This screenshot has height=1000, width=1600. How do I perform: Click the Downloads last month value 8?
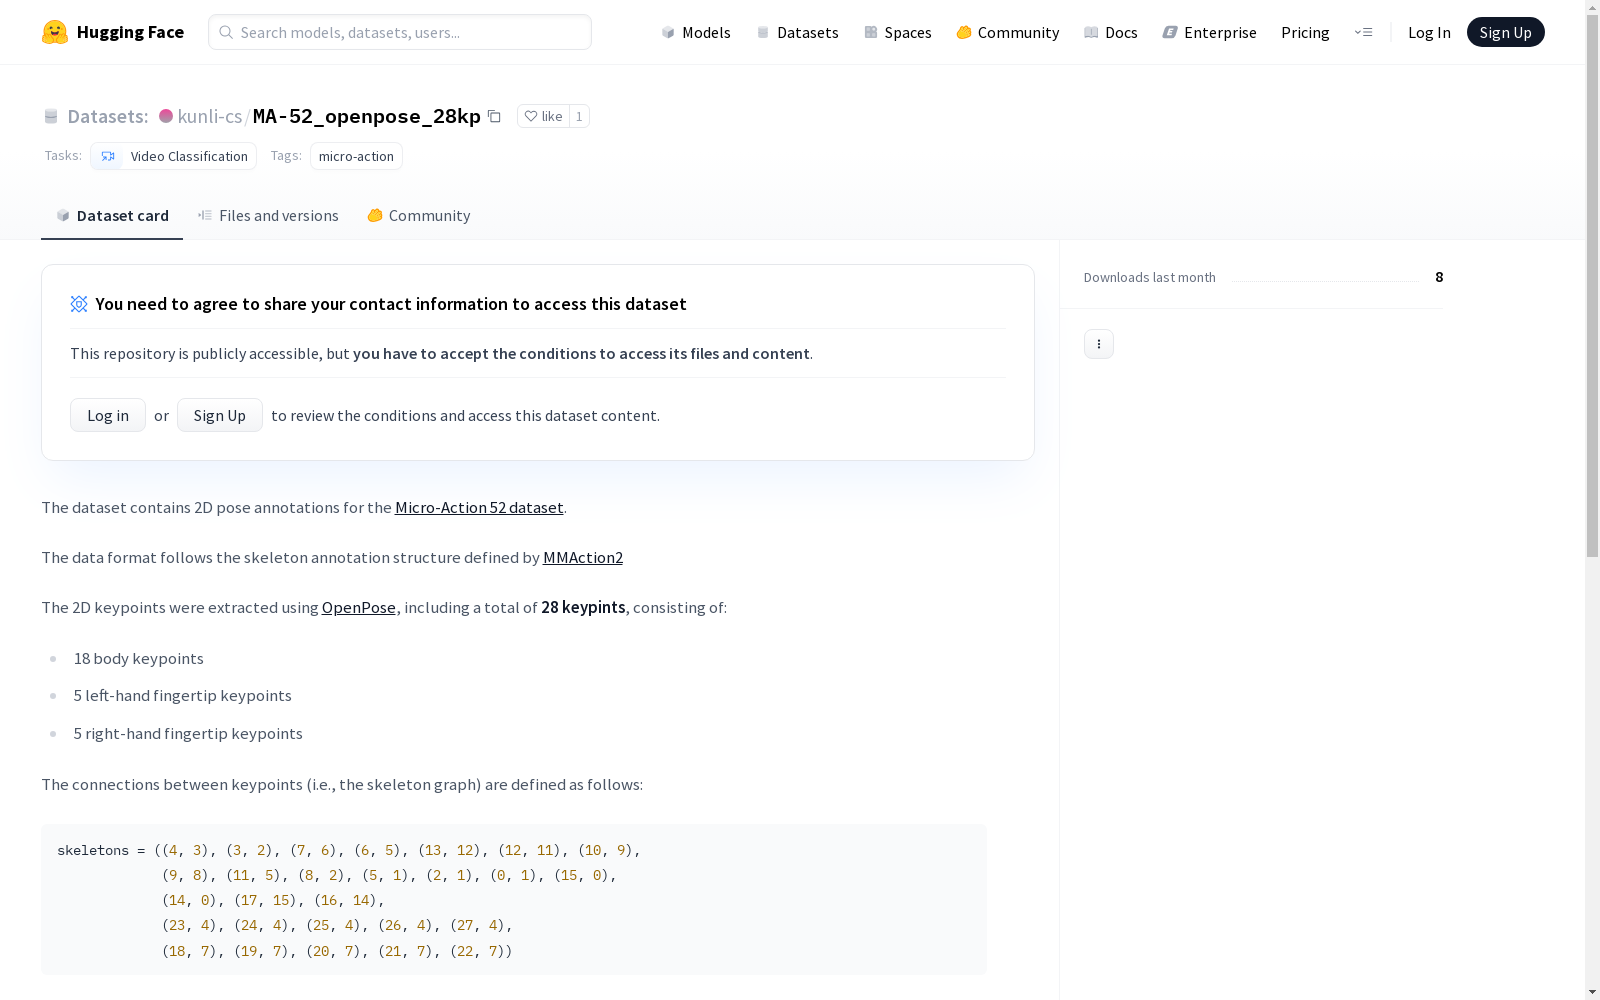[x=1439, y=277]
